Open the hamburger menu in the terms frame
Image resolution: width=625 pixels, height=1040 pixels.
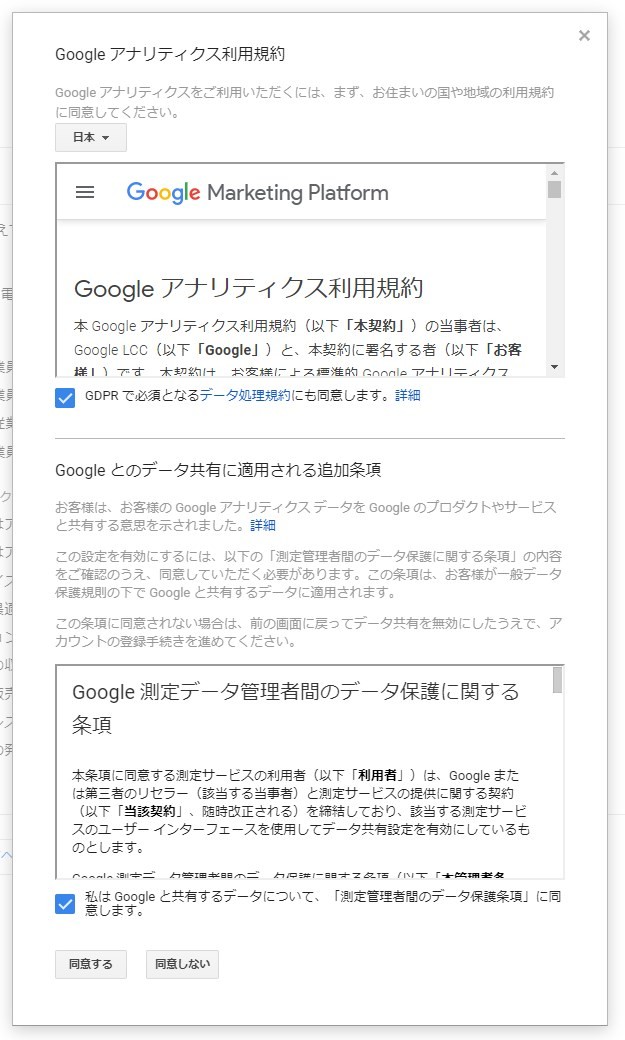coord(85,193)
